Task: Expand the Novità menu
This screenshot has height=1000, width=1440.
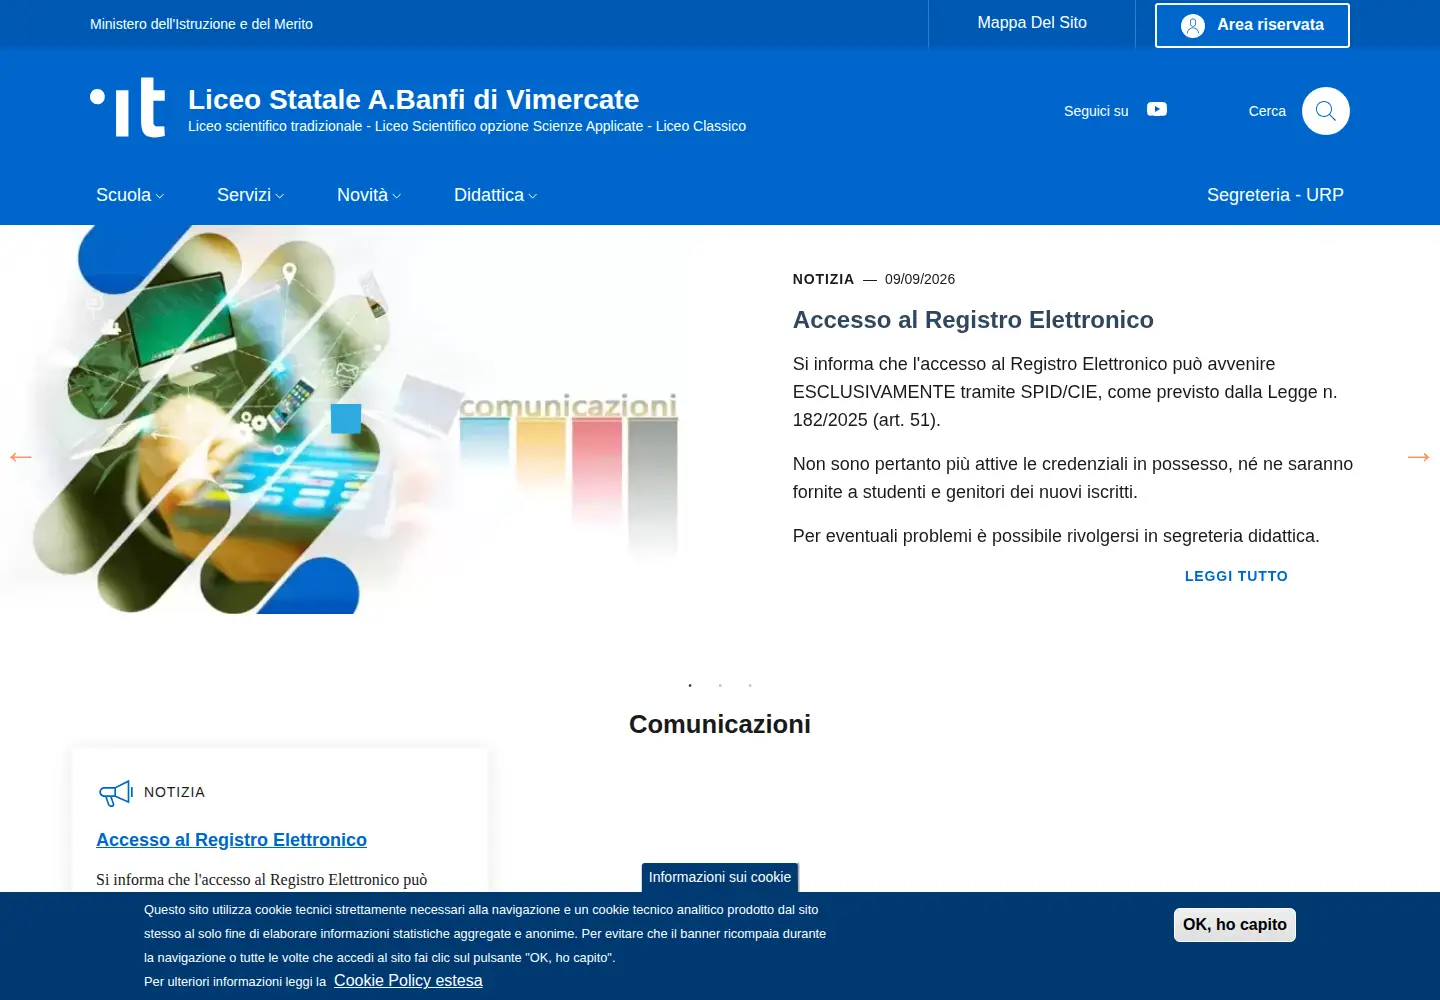Action: pos(369,195)
